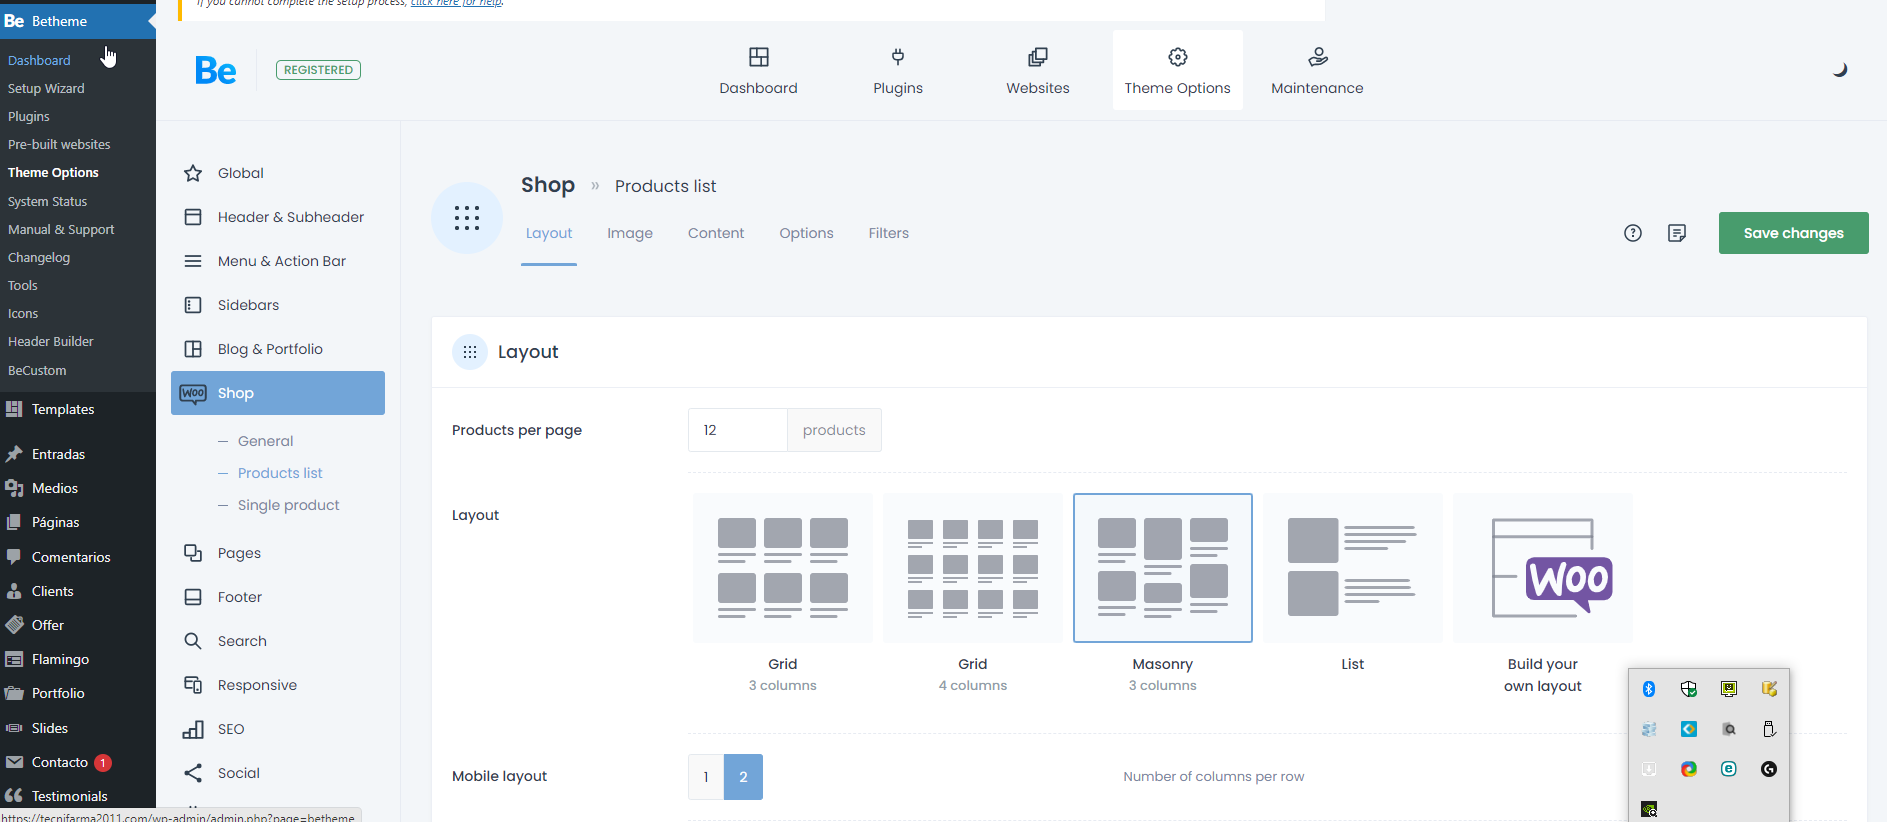
Task: Click the Header & Subheader icon
Action: (x=193, y=217)
